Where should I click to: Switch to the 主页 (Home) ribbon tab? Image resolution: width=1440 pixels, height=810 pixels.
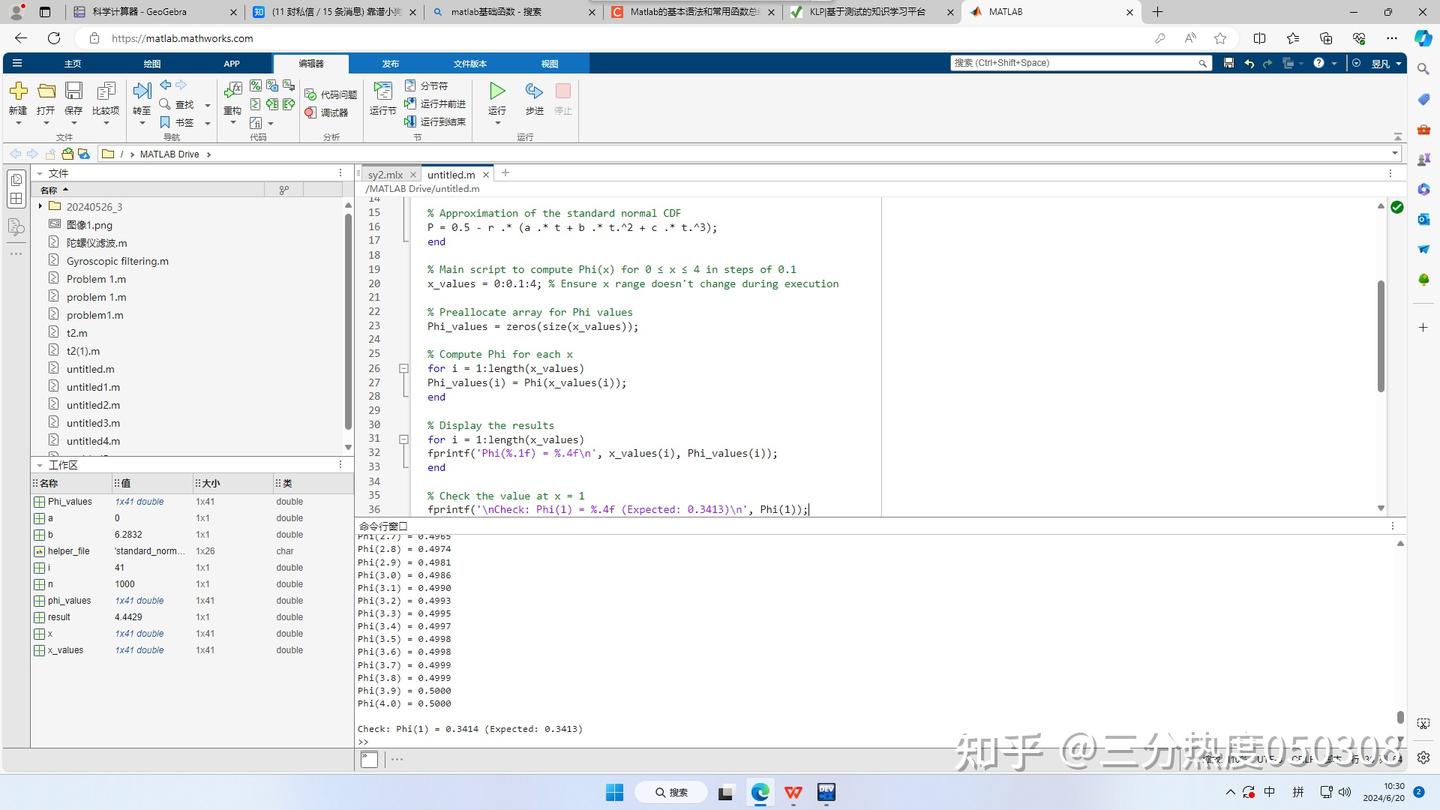pos(73,63)
